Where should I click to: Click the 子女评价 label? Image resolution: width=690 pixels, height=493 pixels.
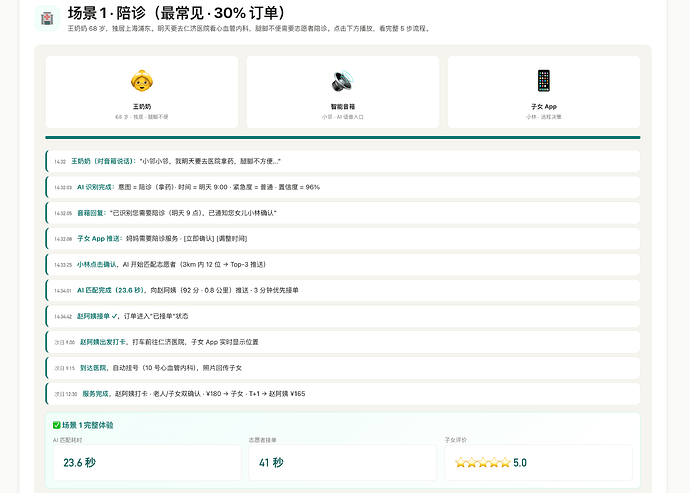(x=456, y=440)
